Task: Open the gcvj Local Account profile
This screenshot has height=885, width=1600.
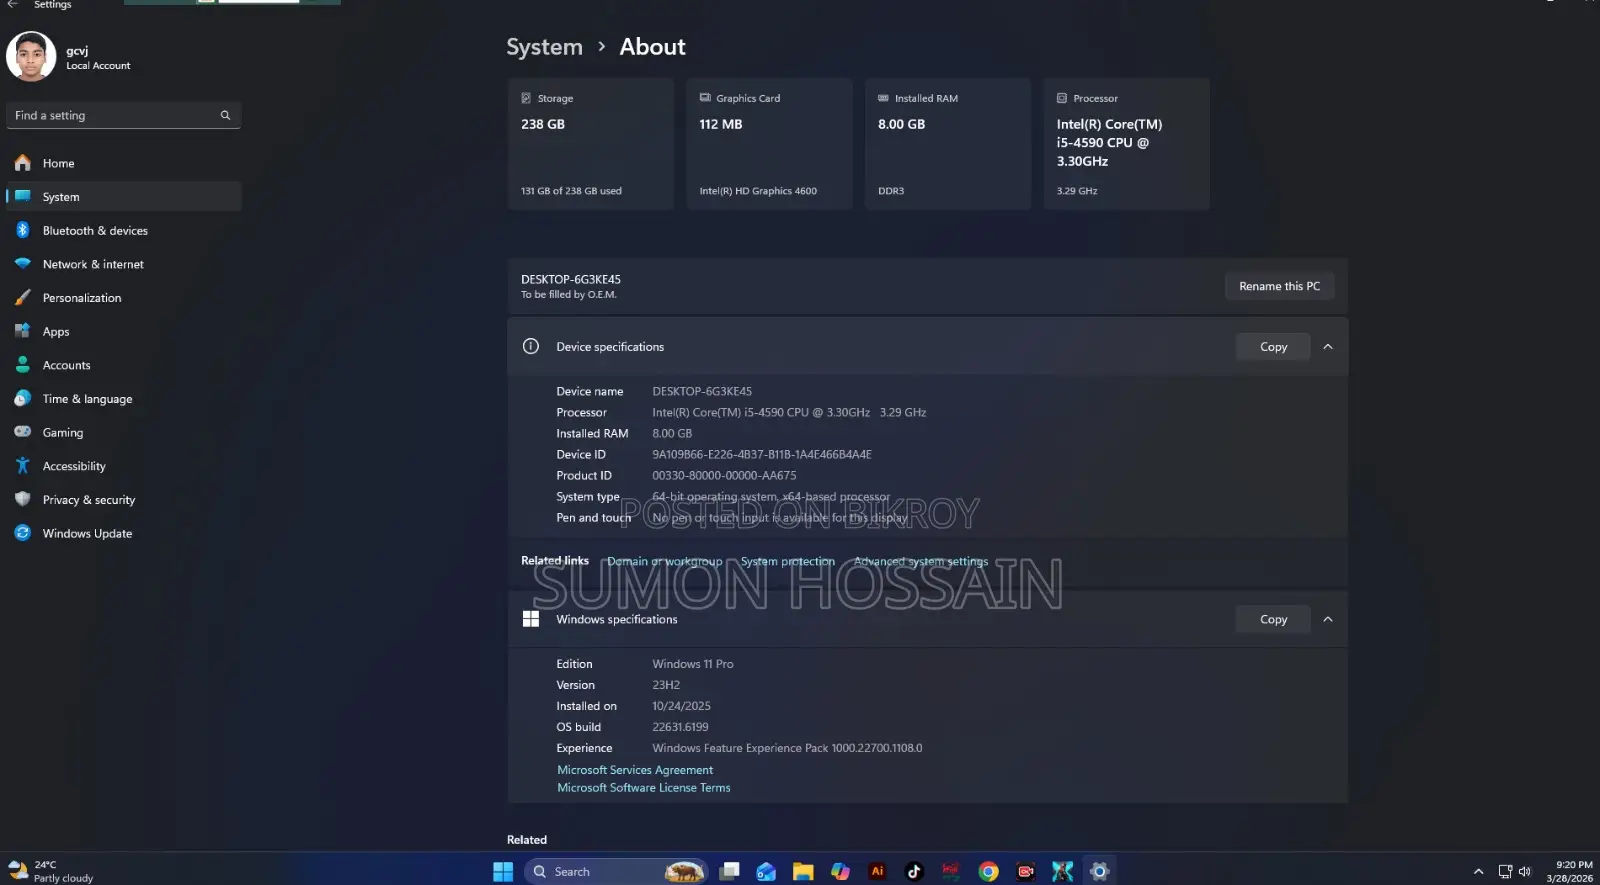Action: pyautogui.click(x=70, y=57)
